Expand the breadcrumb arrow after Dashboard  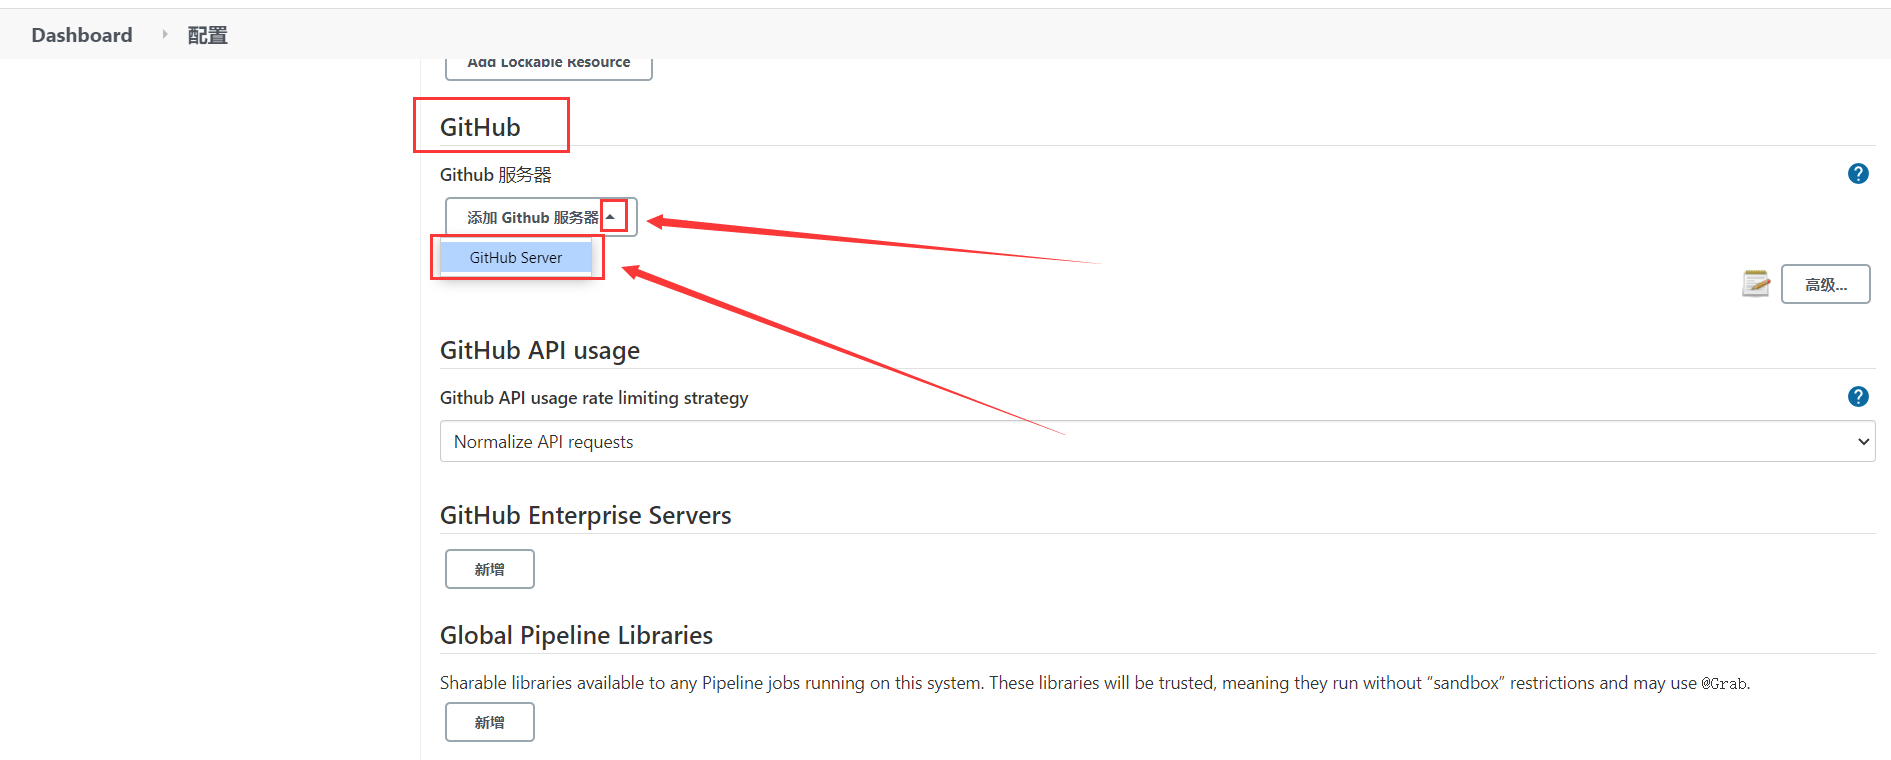point(165,34)
